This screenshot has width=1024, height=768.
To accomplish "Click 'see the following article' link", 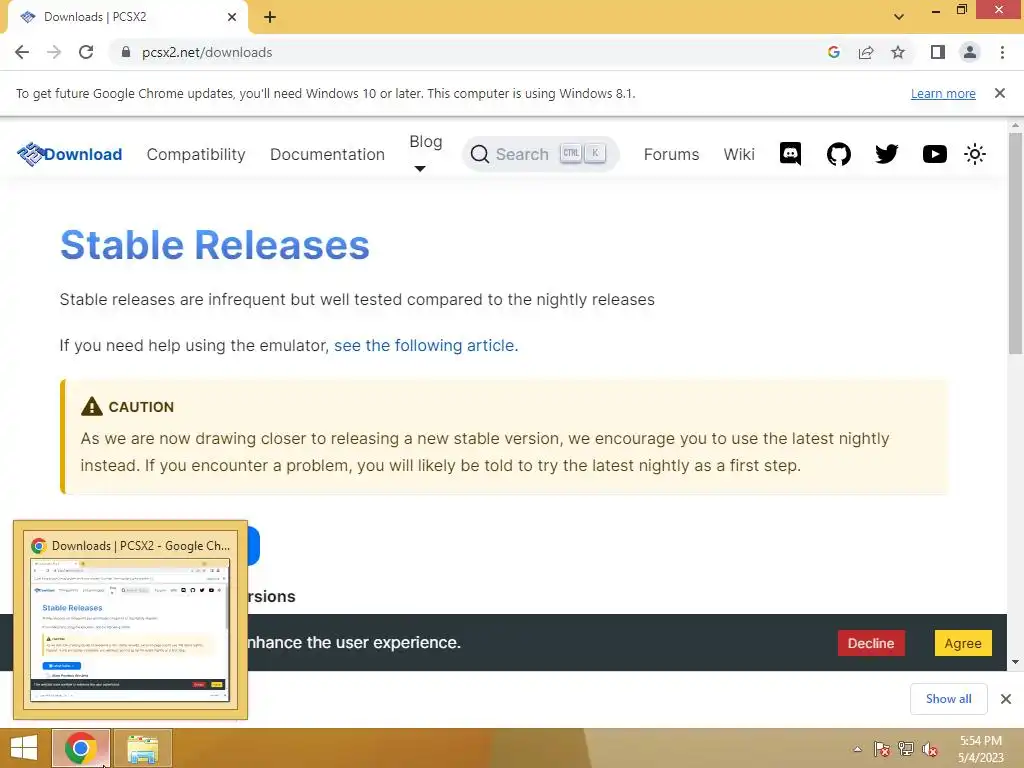I will 426,345.
